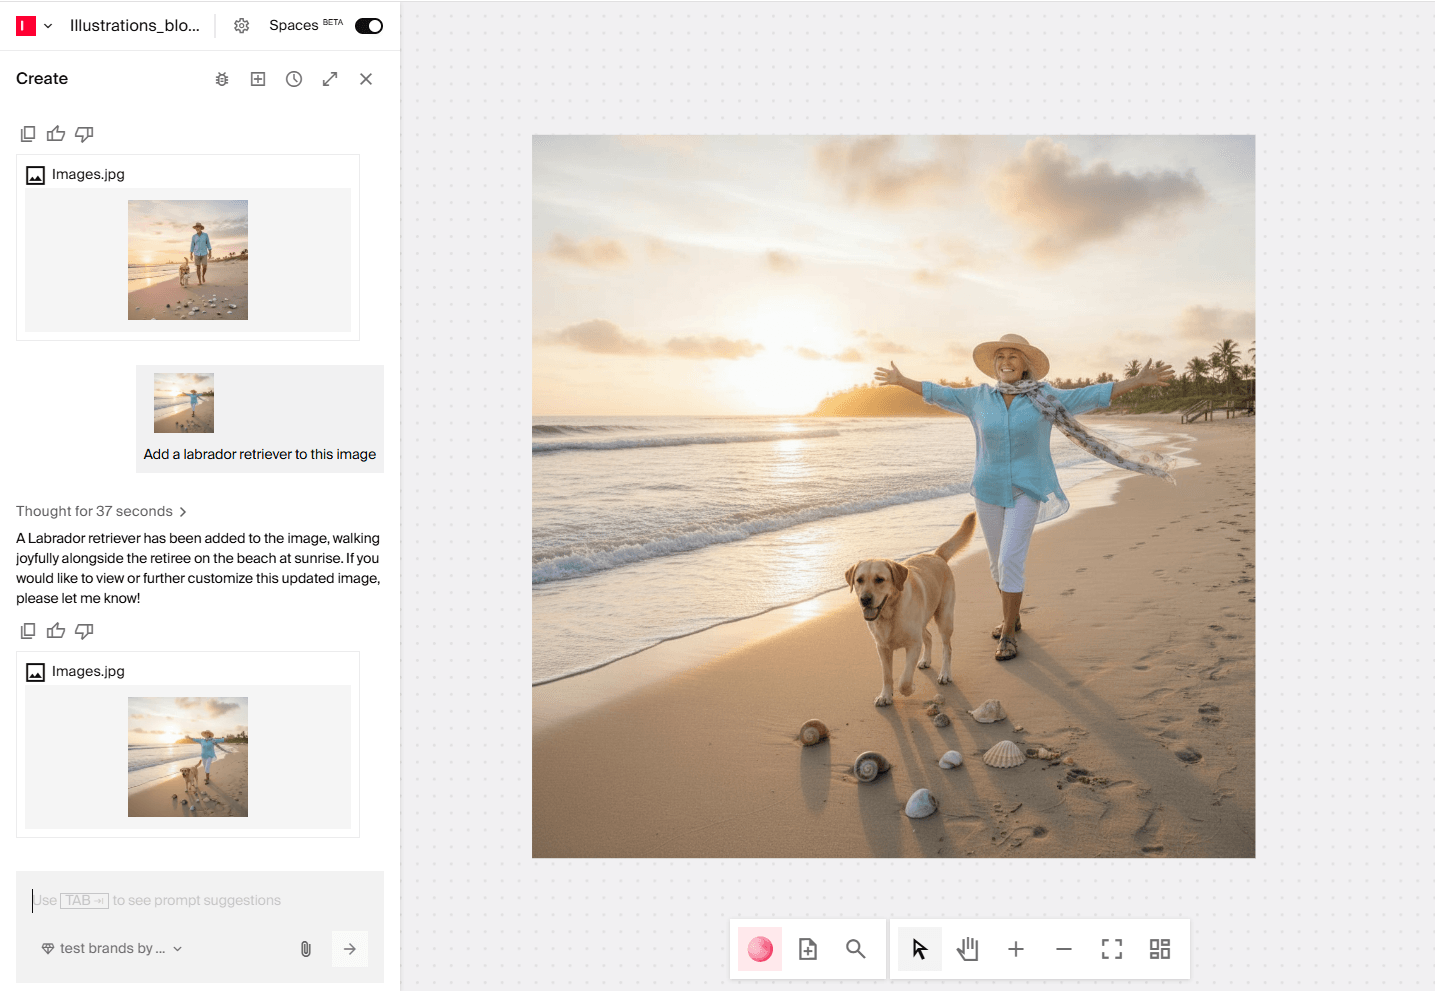Screen dimensions: 1435x991
Task: Fit the canvas to the screen
Action: [1111, 949]
